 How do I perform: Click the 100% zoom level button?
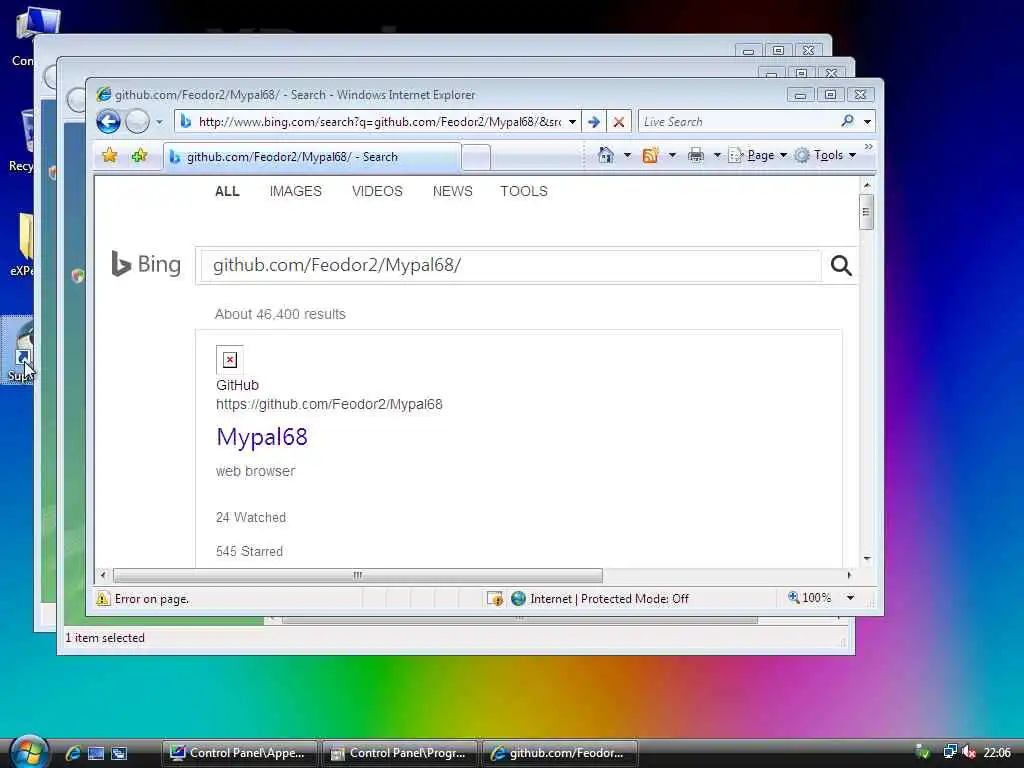pos(810,598)
